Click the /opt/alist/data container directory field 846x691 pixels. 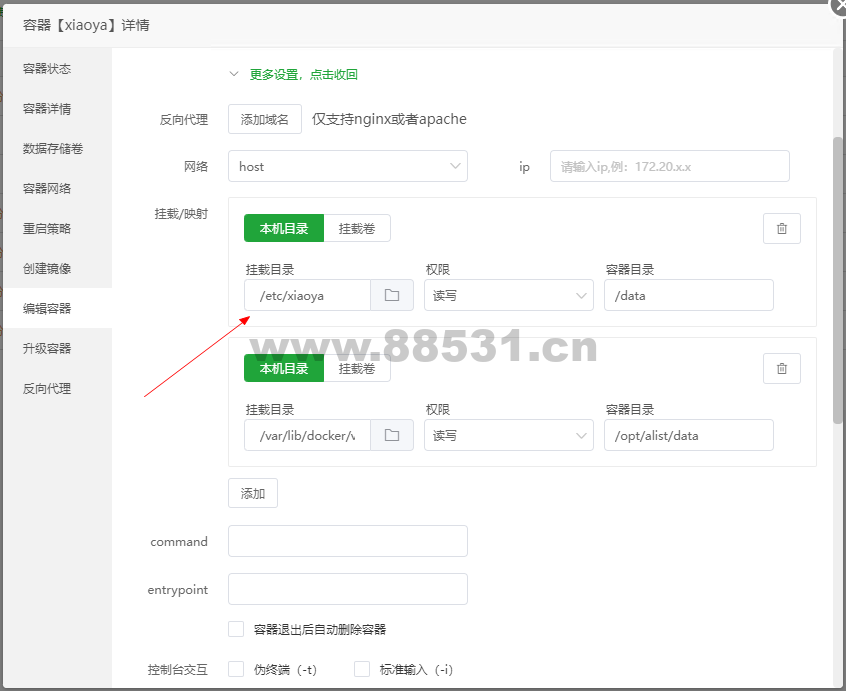pyautogui.click(x=688, y=435)
